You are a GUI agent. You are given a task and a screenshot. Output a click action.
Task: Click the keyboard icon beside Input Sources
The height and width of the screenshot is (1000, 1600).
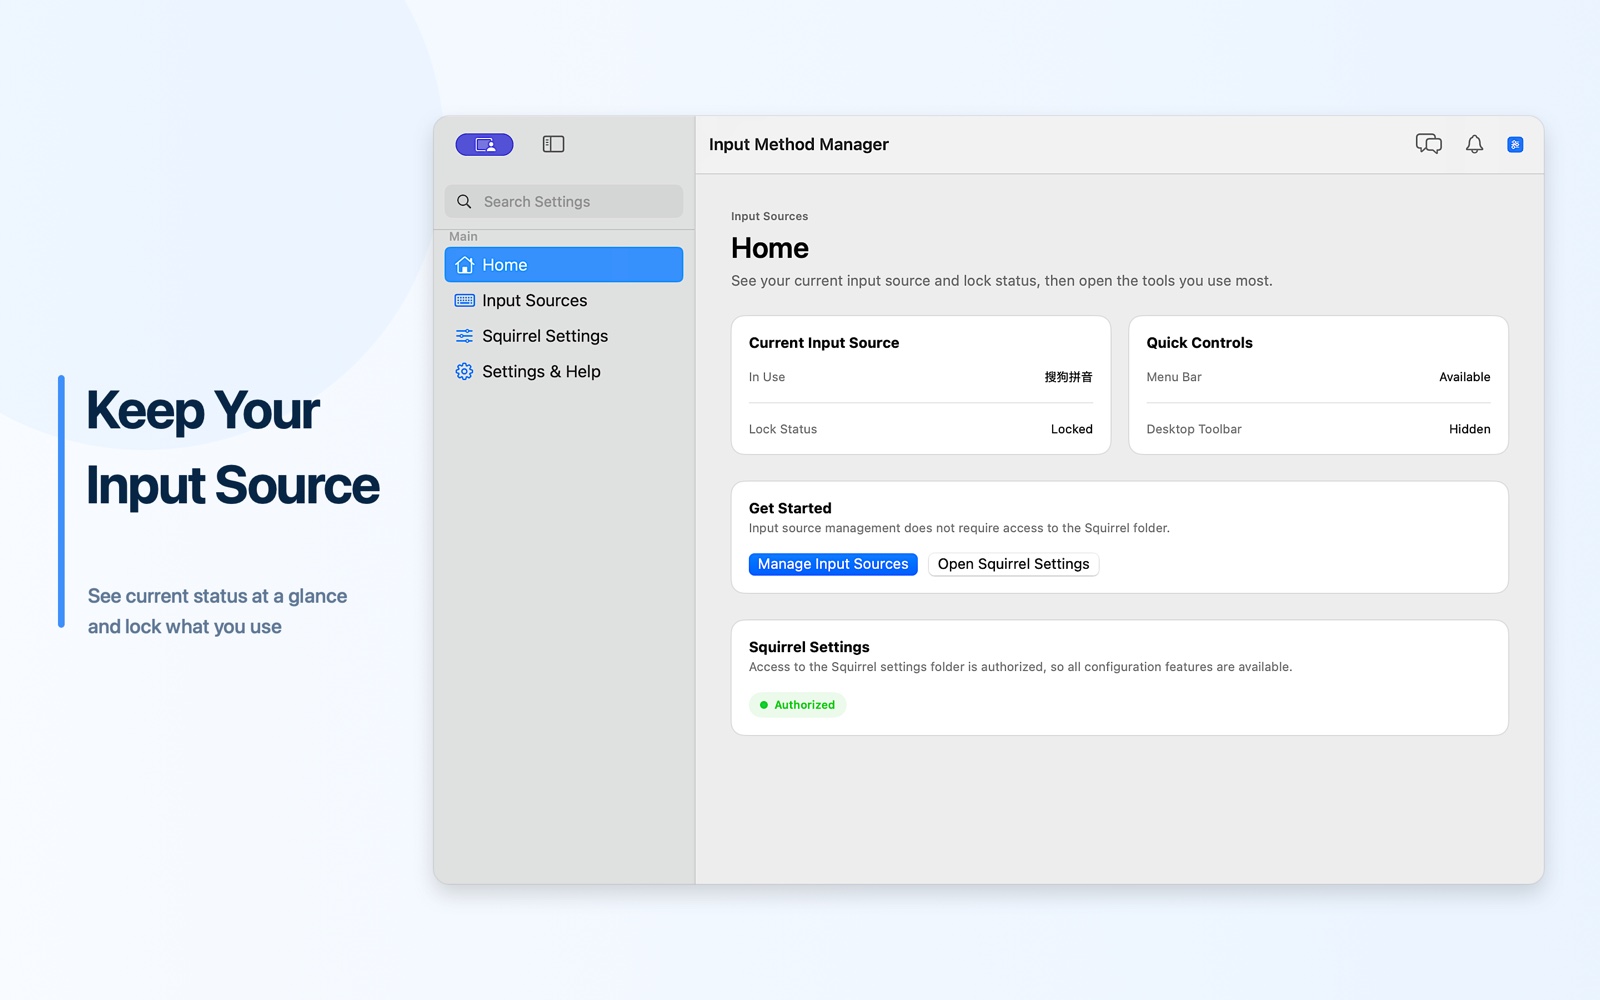464,300
